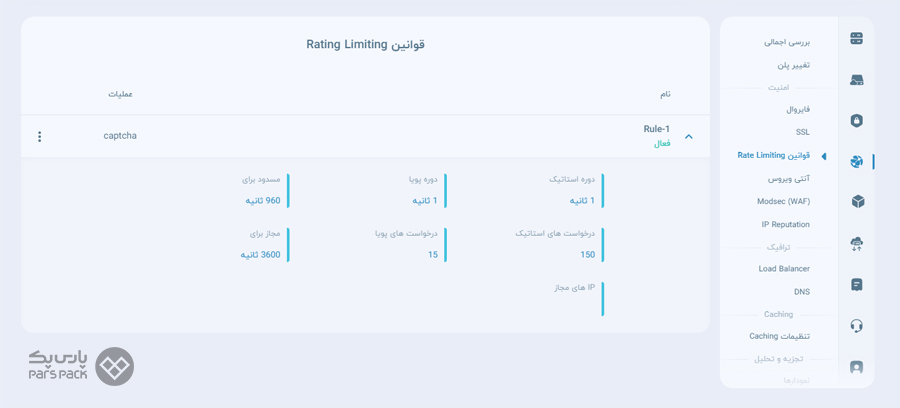This screenshot has width=900, height=408.
Task: Open the three-dot actions menu for Rule-1
Action: [x=40, y=137]
